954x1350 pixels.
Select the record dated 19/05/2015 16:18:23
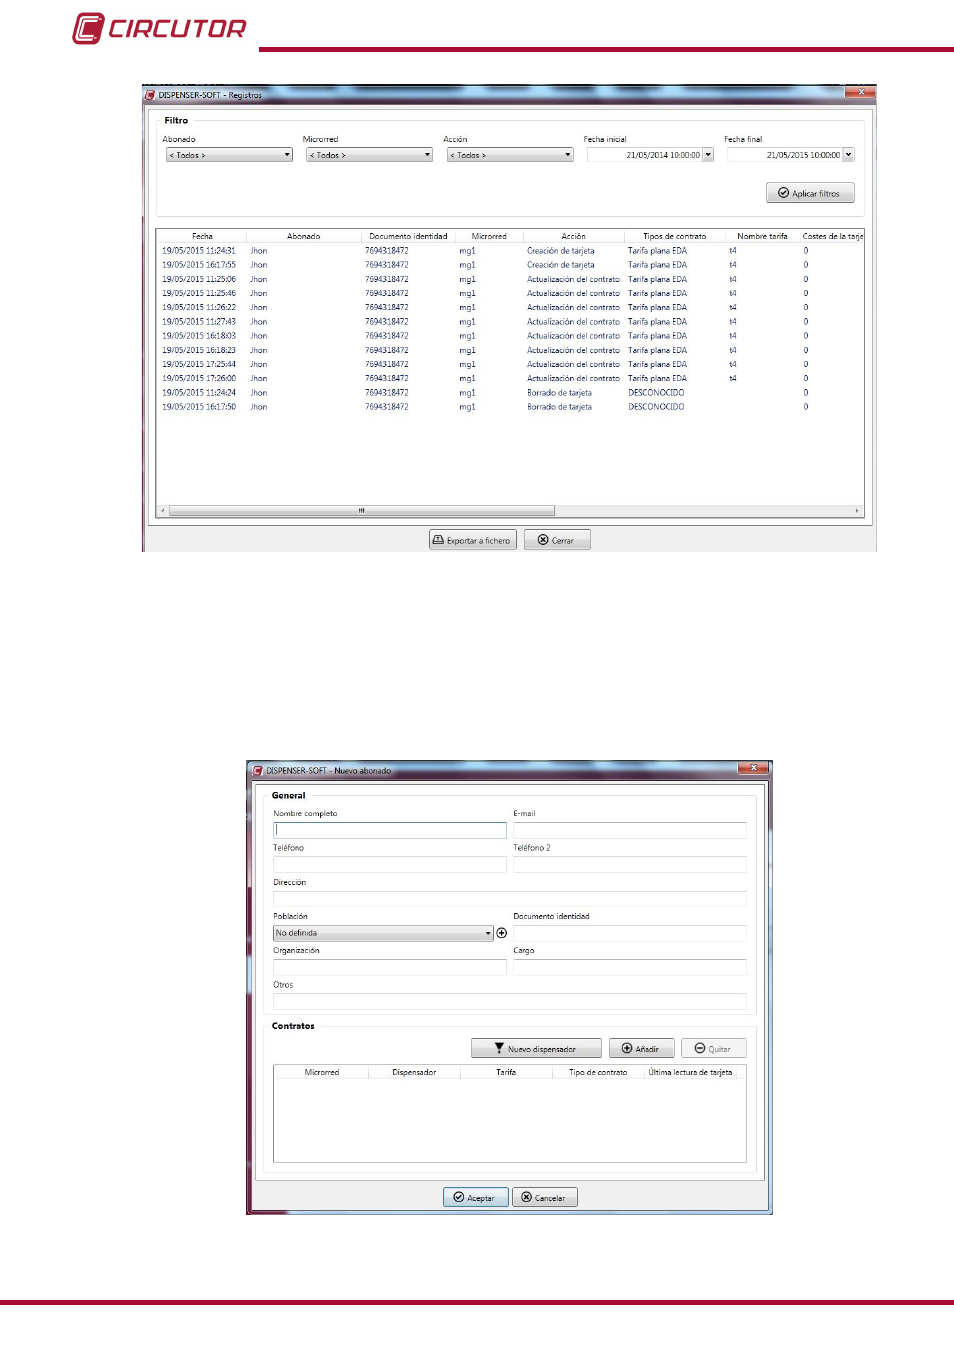[510, 350]
